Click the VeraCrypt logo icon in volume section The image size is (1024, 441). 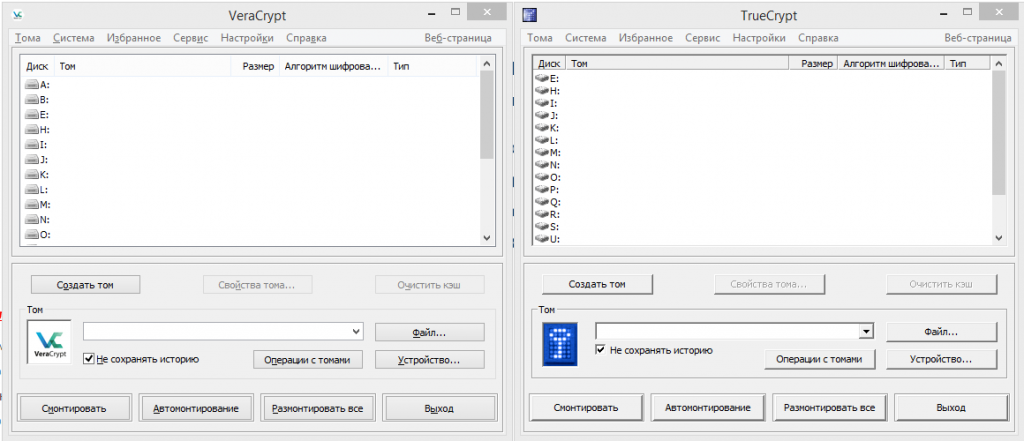49,343
